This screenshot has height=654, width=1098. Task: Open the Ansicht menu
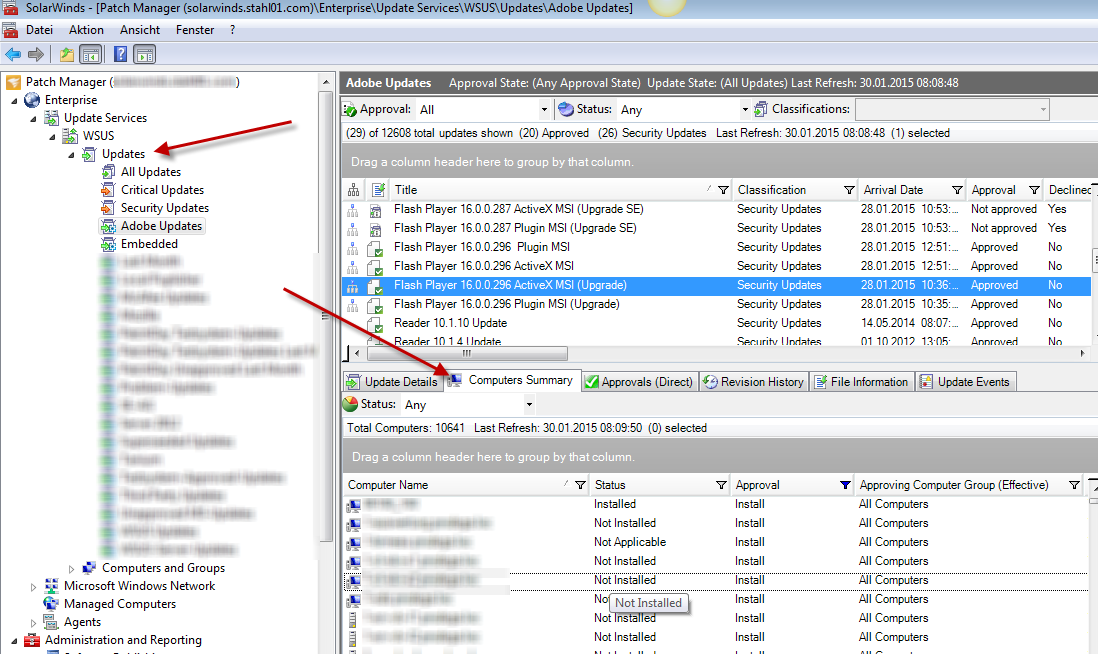[x=140, y=30]
